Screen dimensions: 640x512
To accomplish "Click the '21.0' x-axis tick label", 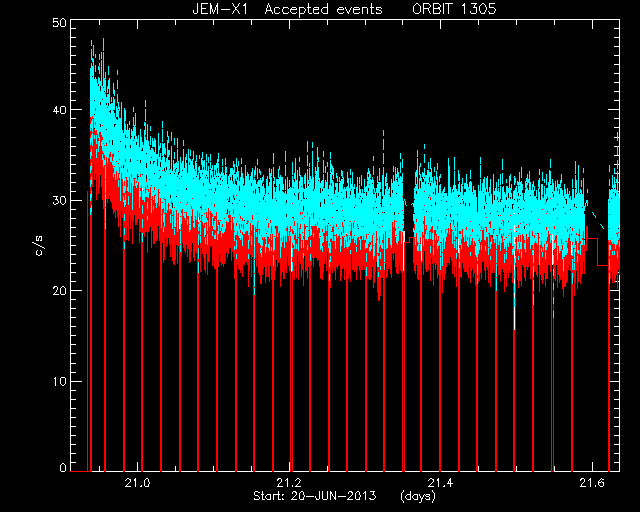I will tap(138, 483).
